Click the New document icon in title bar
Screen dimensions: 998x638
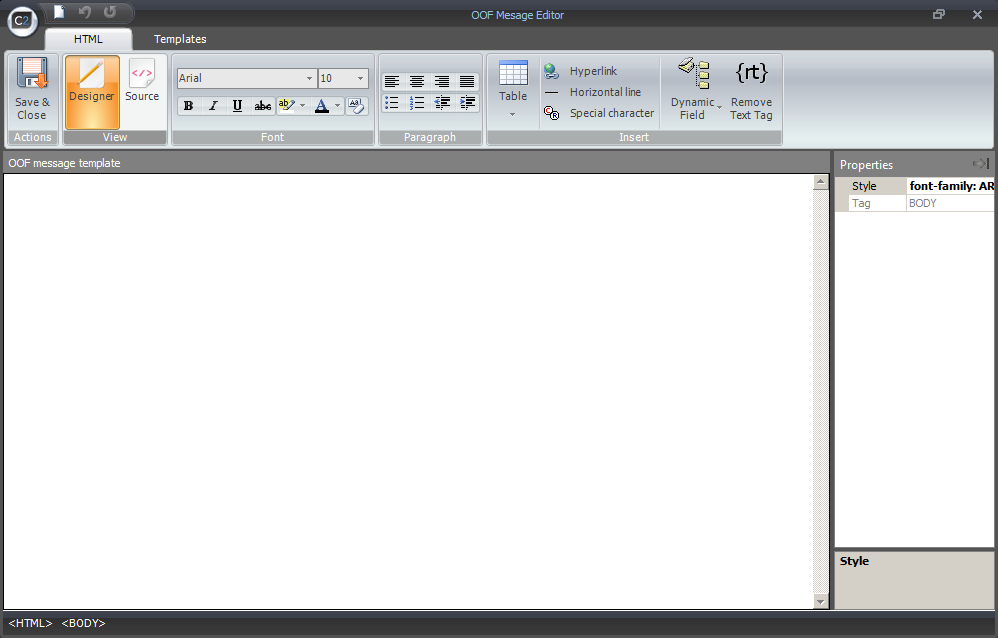pos(59,11)
